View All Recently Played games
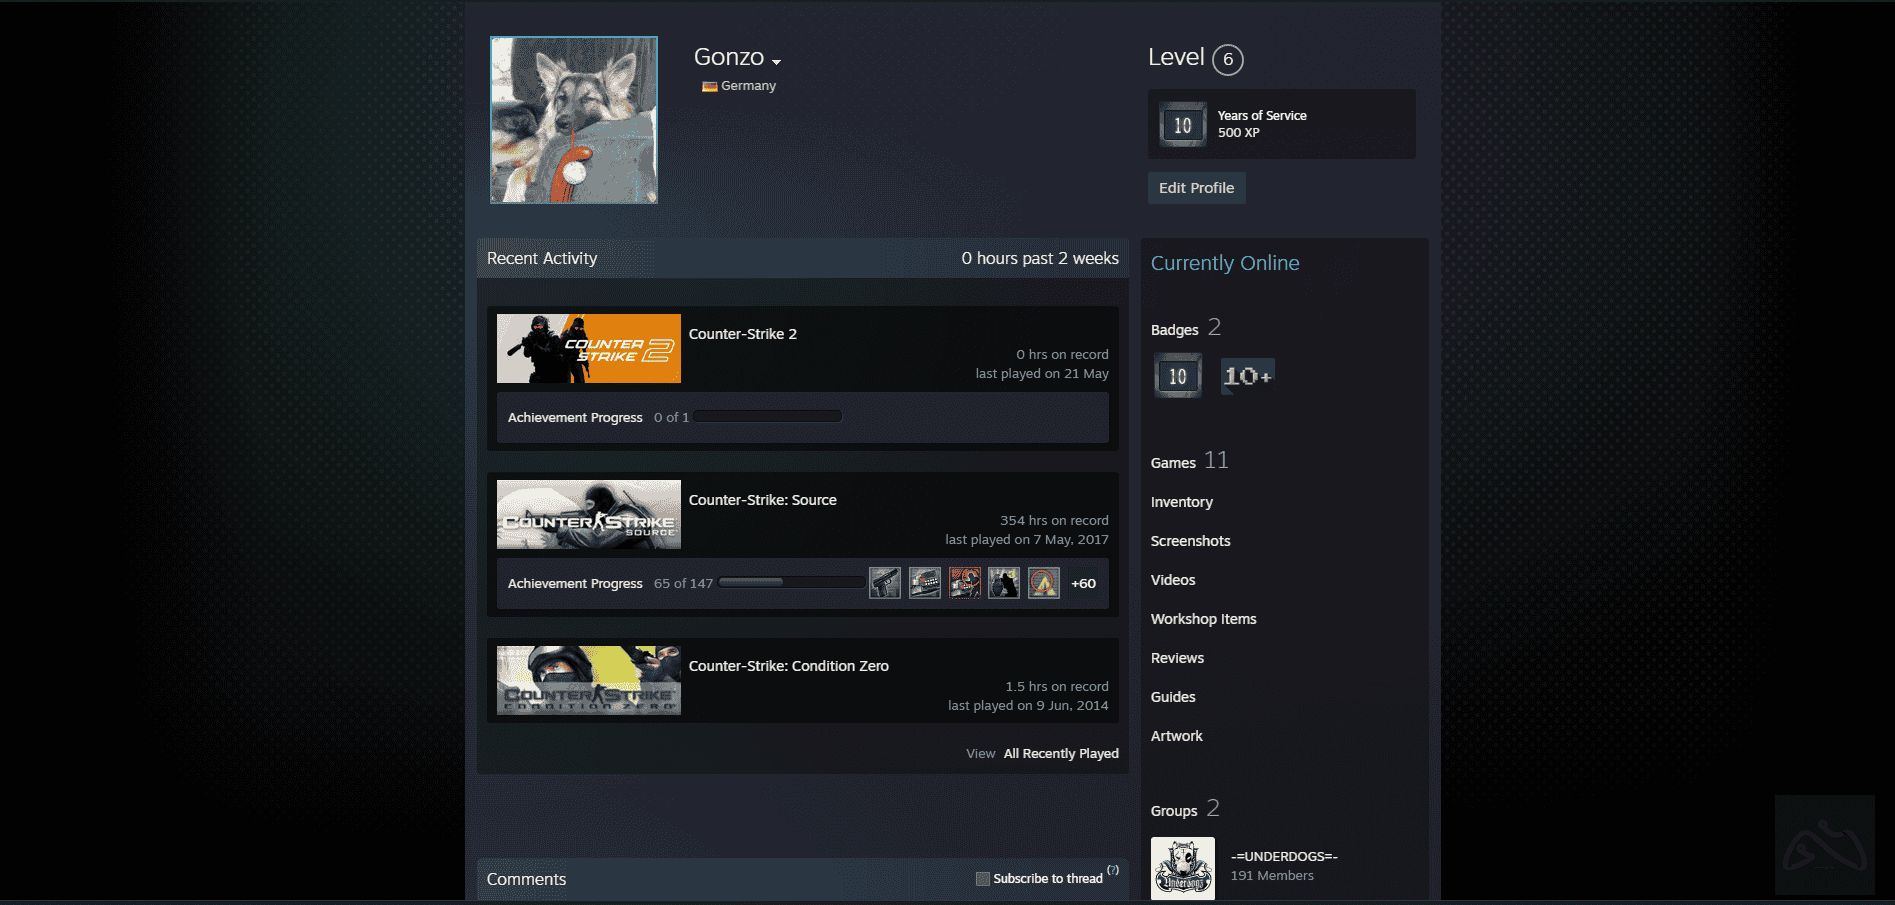This screenshot has width=1895, height=905. click(1061, 754)
